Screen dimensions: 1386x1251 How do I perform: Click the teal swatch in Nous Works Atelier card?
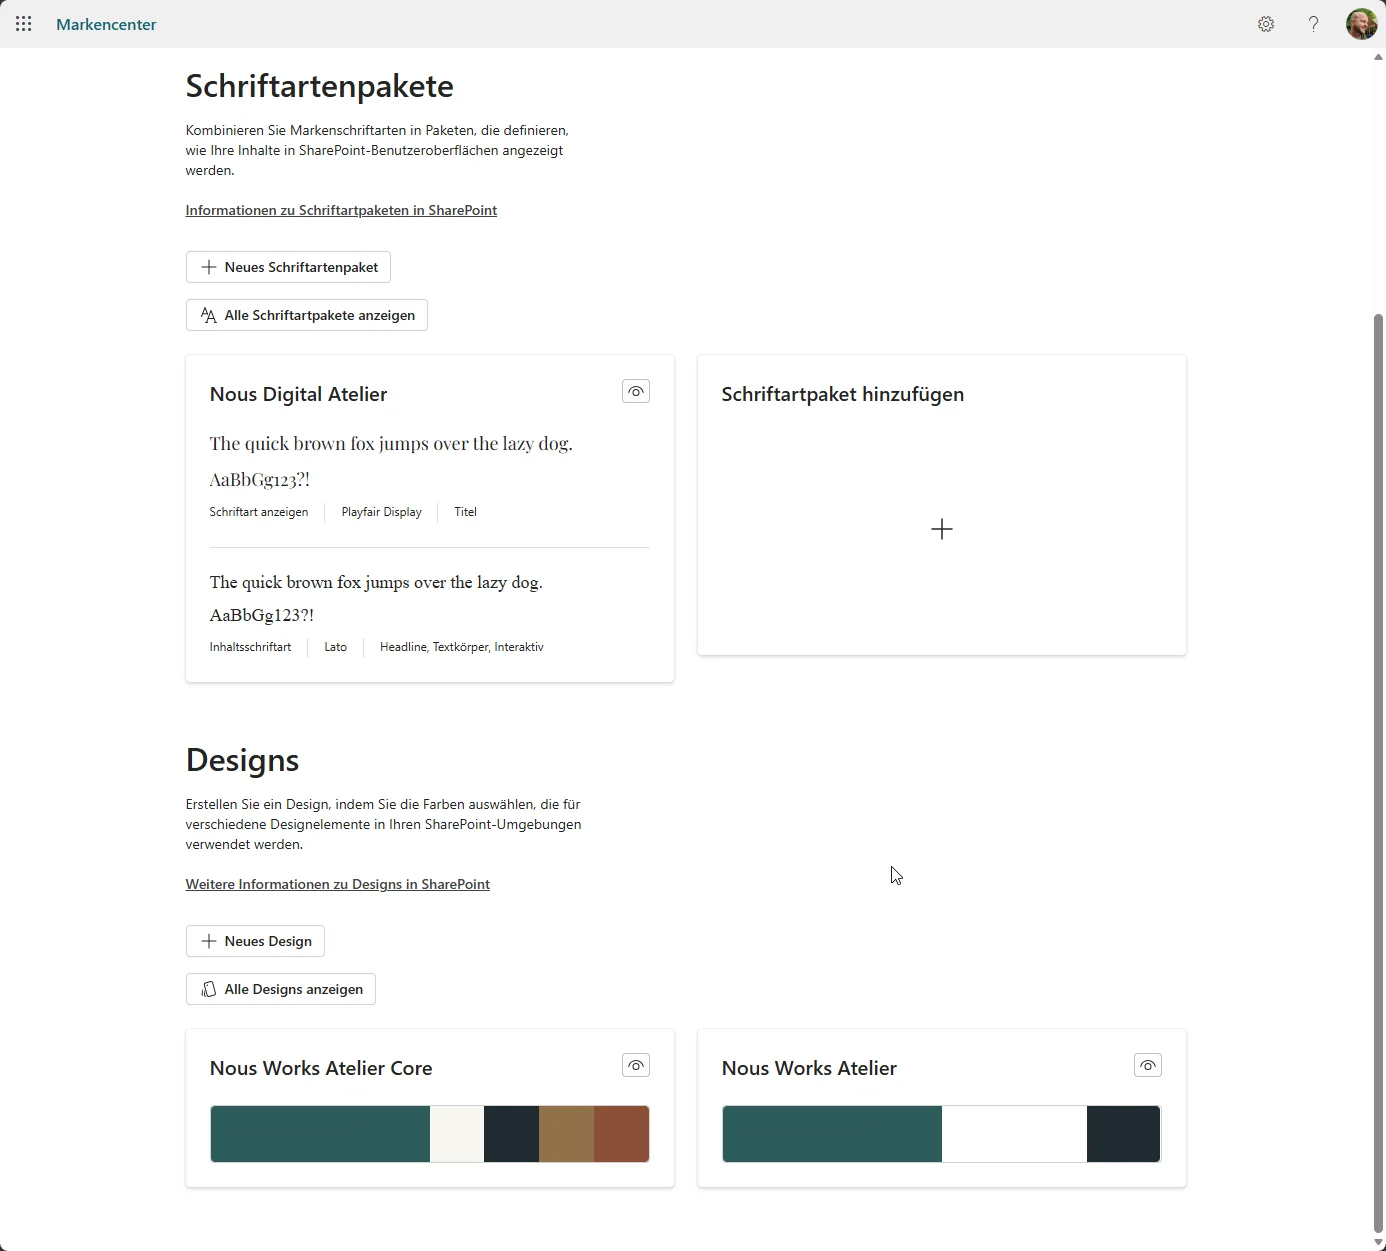tap(832, 1134)
